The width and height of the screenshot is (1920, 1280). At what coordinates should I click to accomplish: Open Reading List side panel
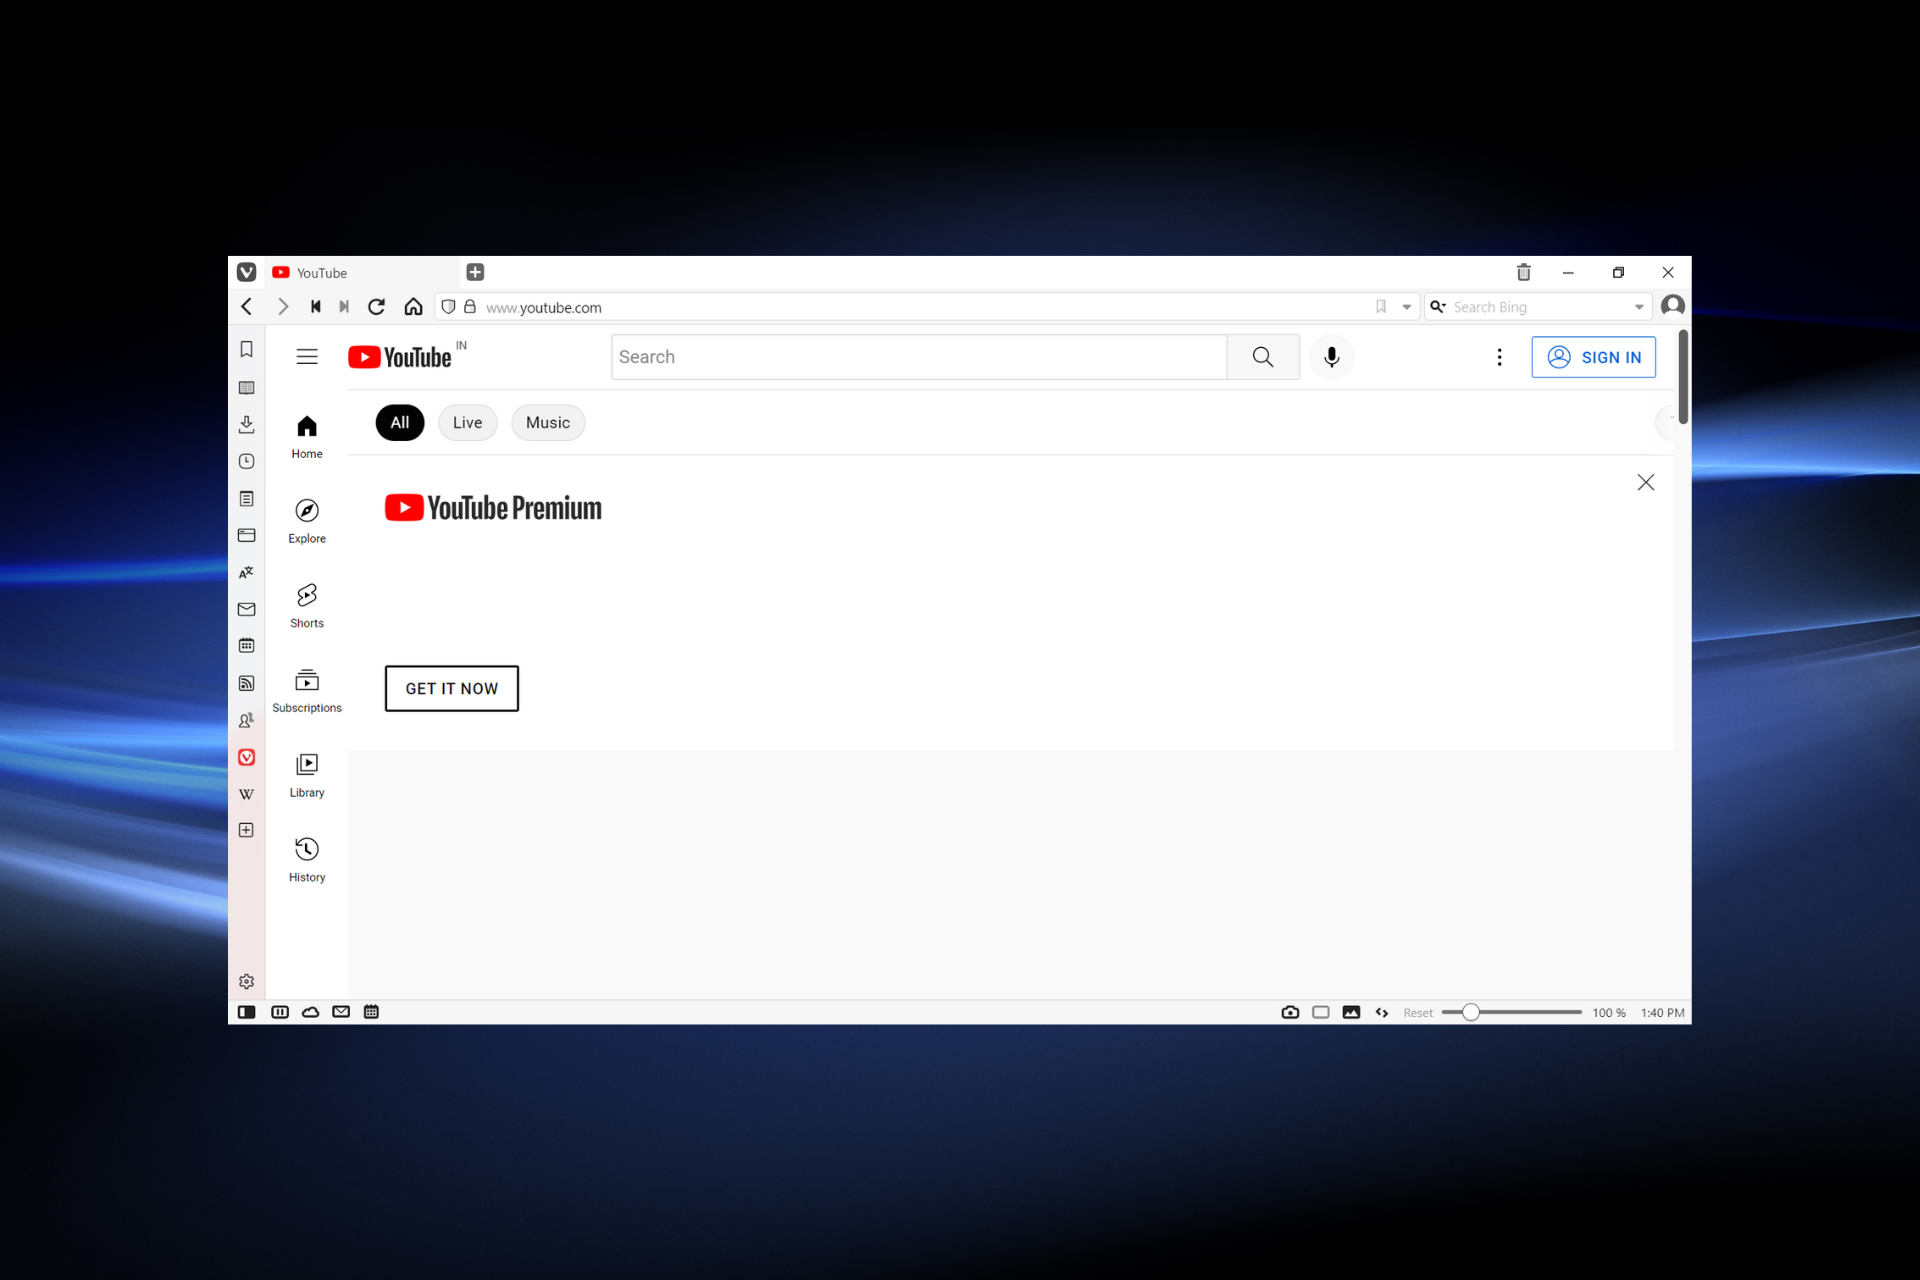point(246,387)
